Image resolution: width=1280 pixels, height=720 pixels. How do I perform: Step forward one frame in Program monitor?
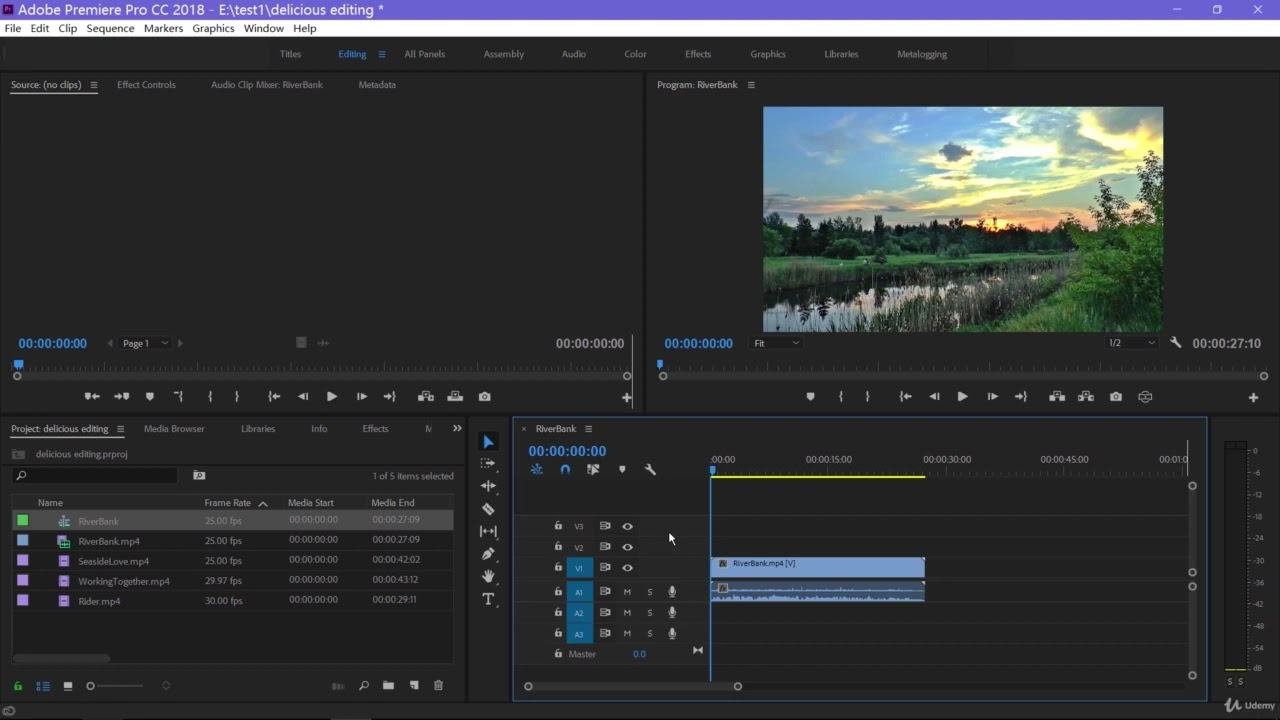coord(992,397)
